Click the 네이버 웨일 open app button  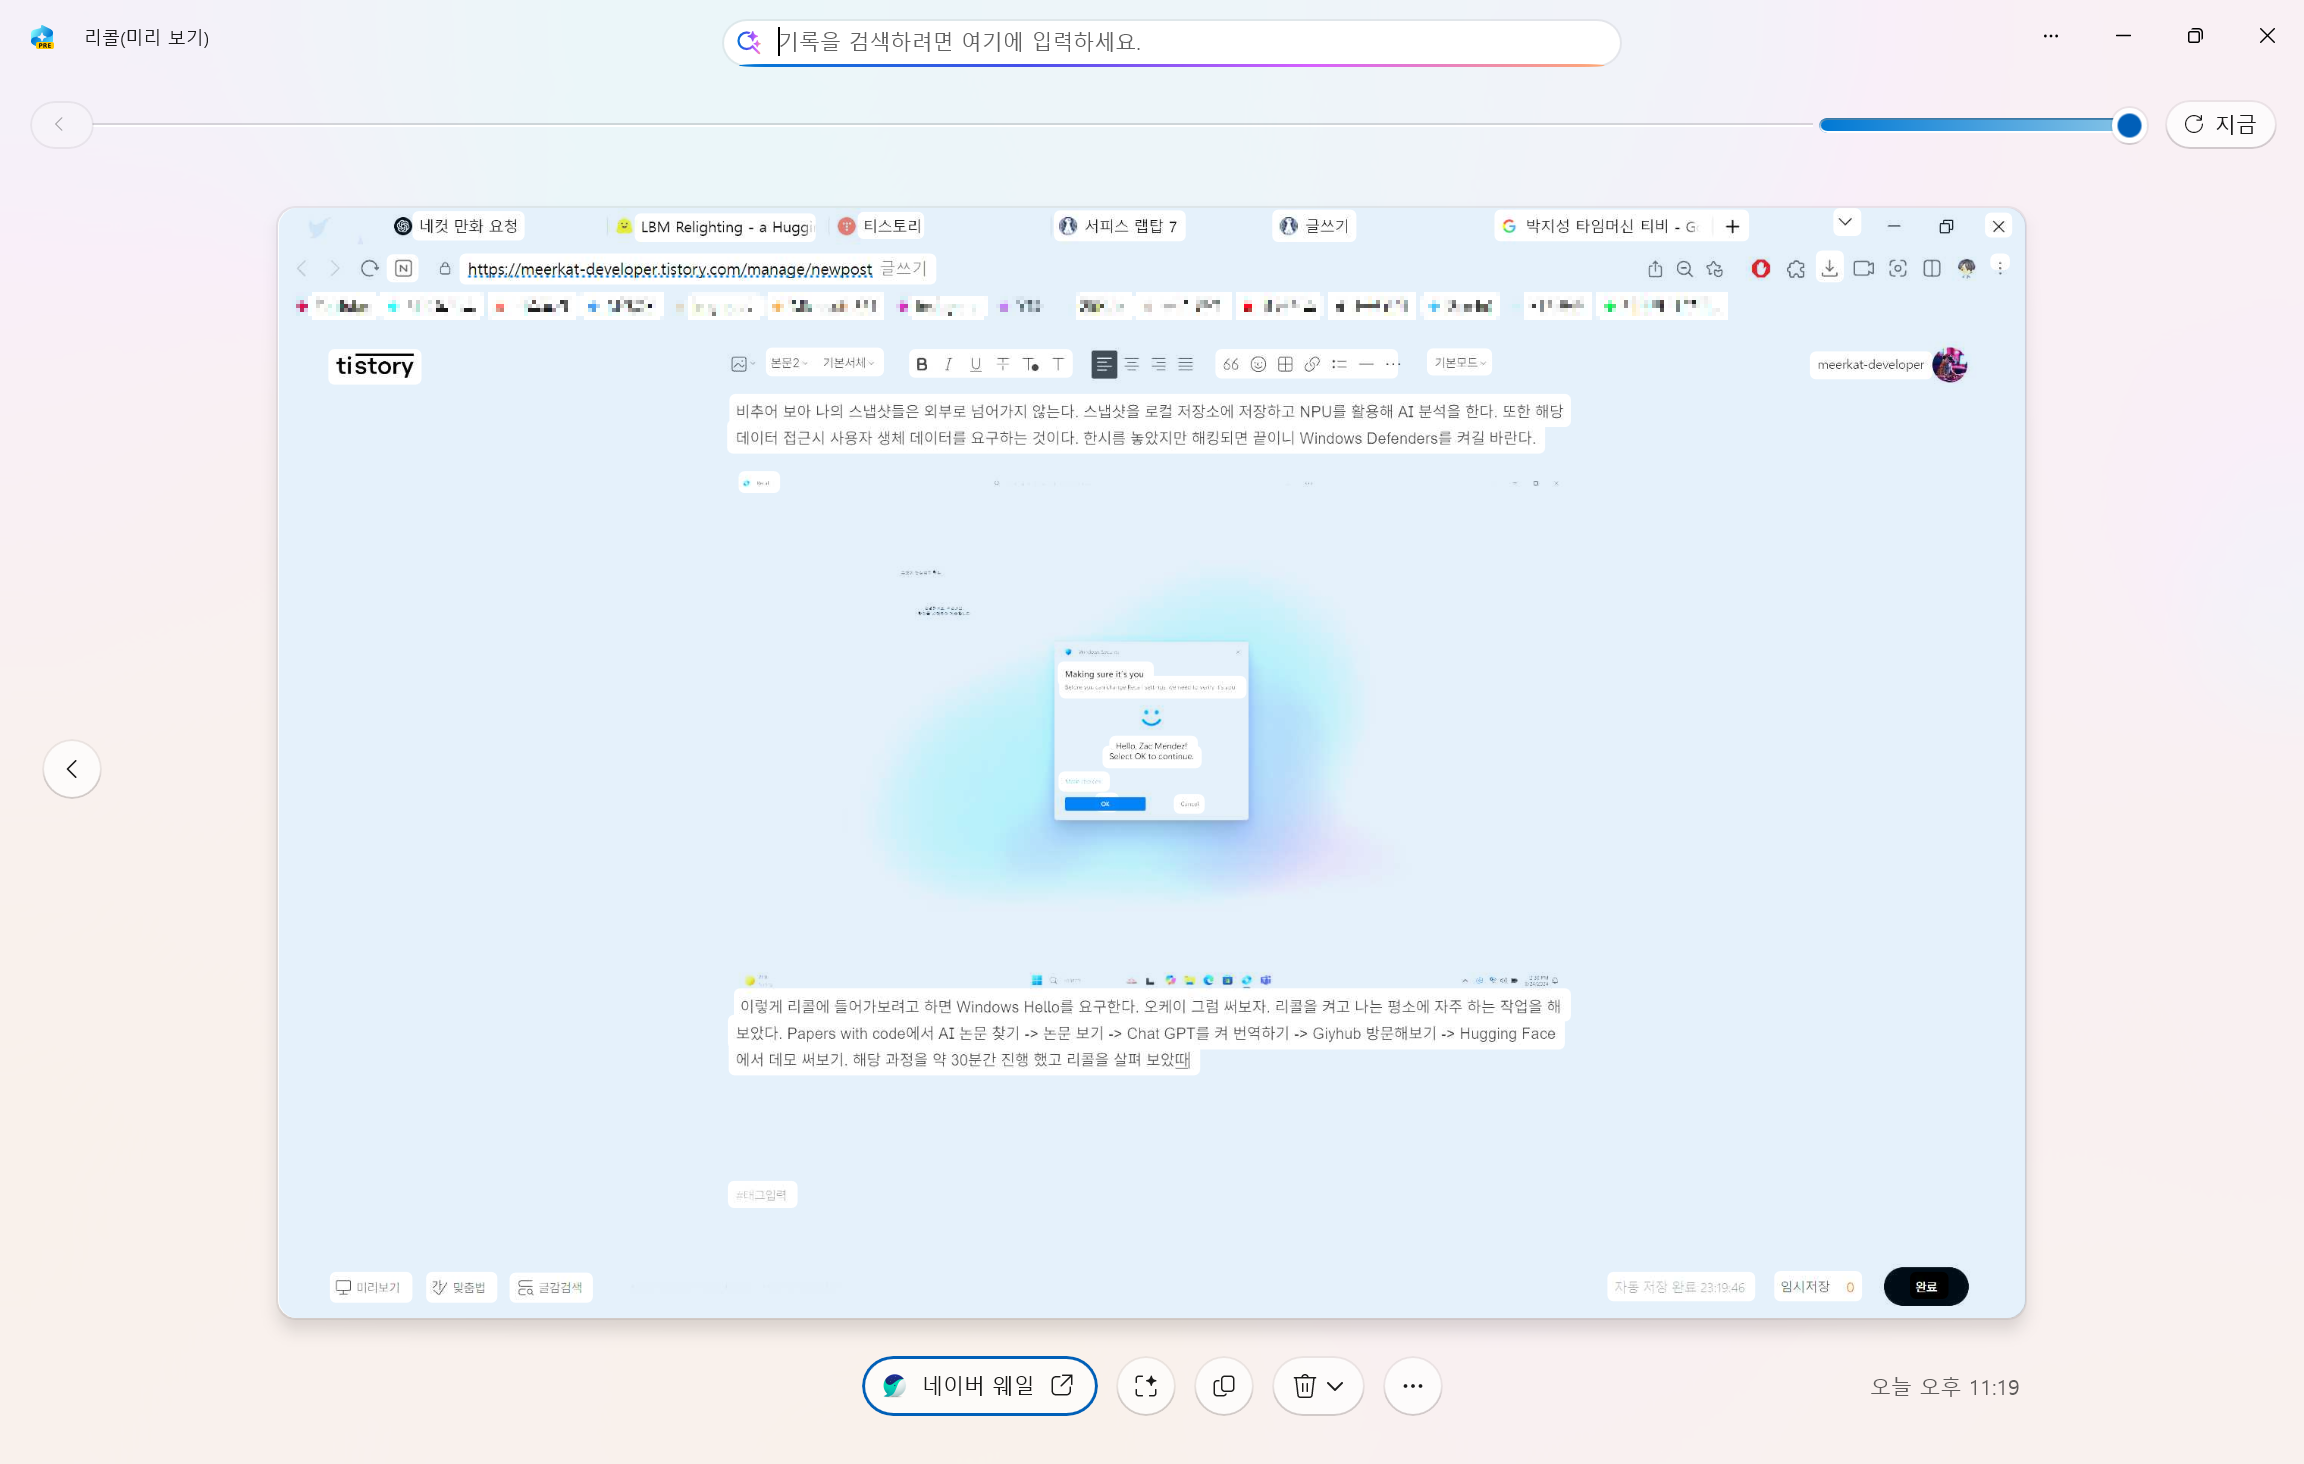(x=979, y=1386)
